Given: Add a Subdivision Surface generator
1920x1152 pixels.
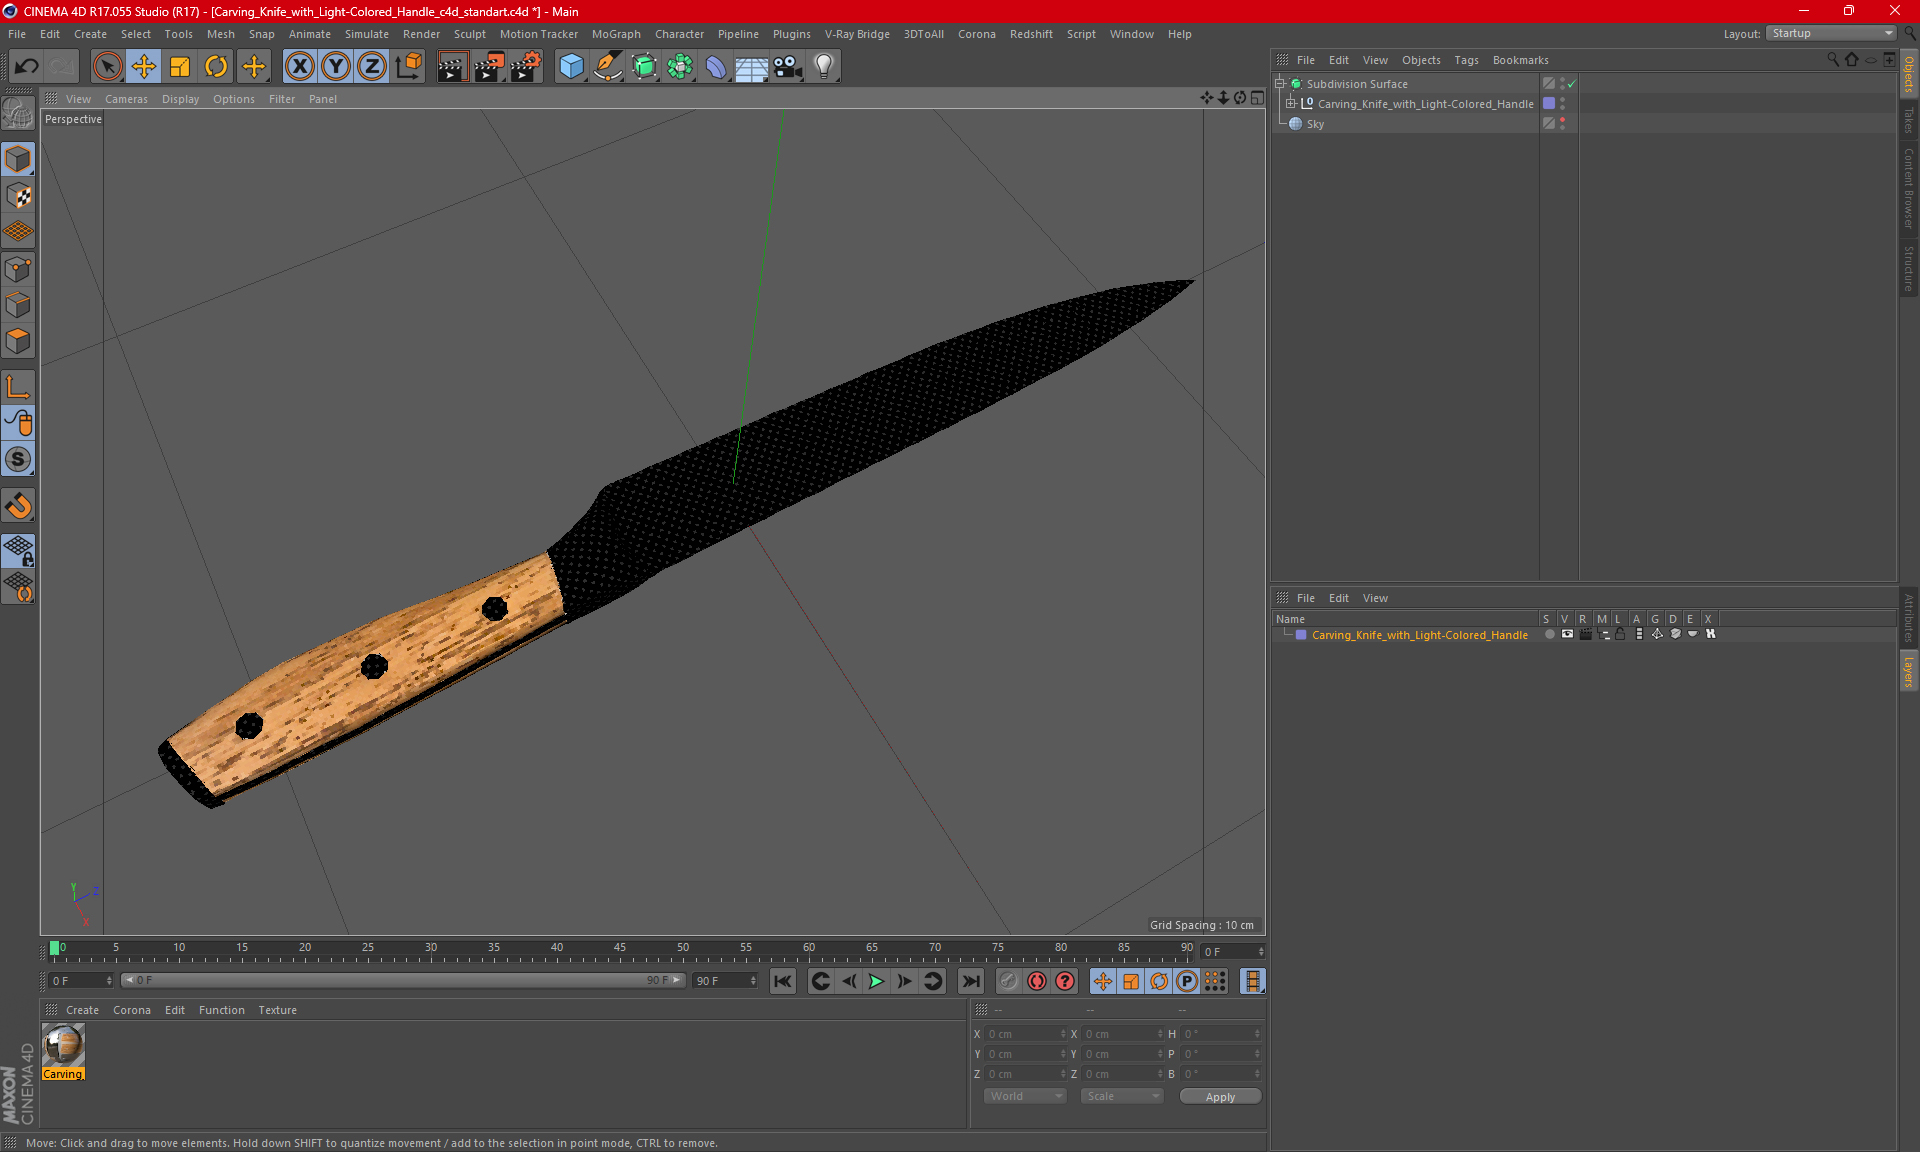Looking at the screenshot, I should (x=644, y=66).
